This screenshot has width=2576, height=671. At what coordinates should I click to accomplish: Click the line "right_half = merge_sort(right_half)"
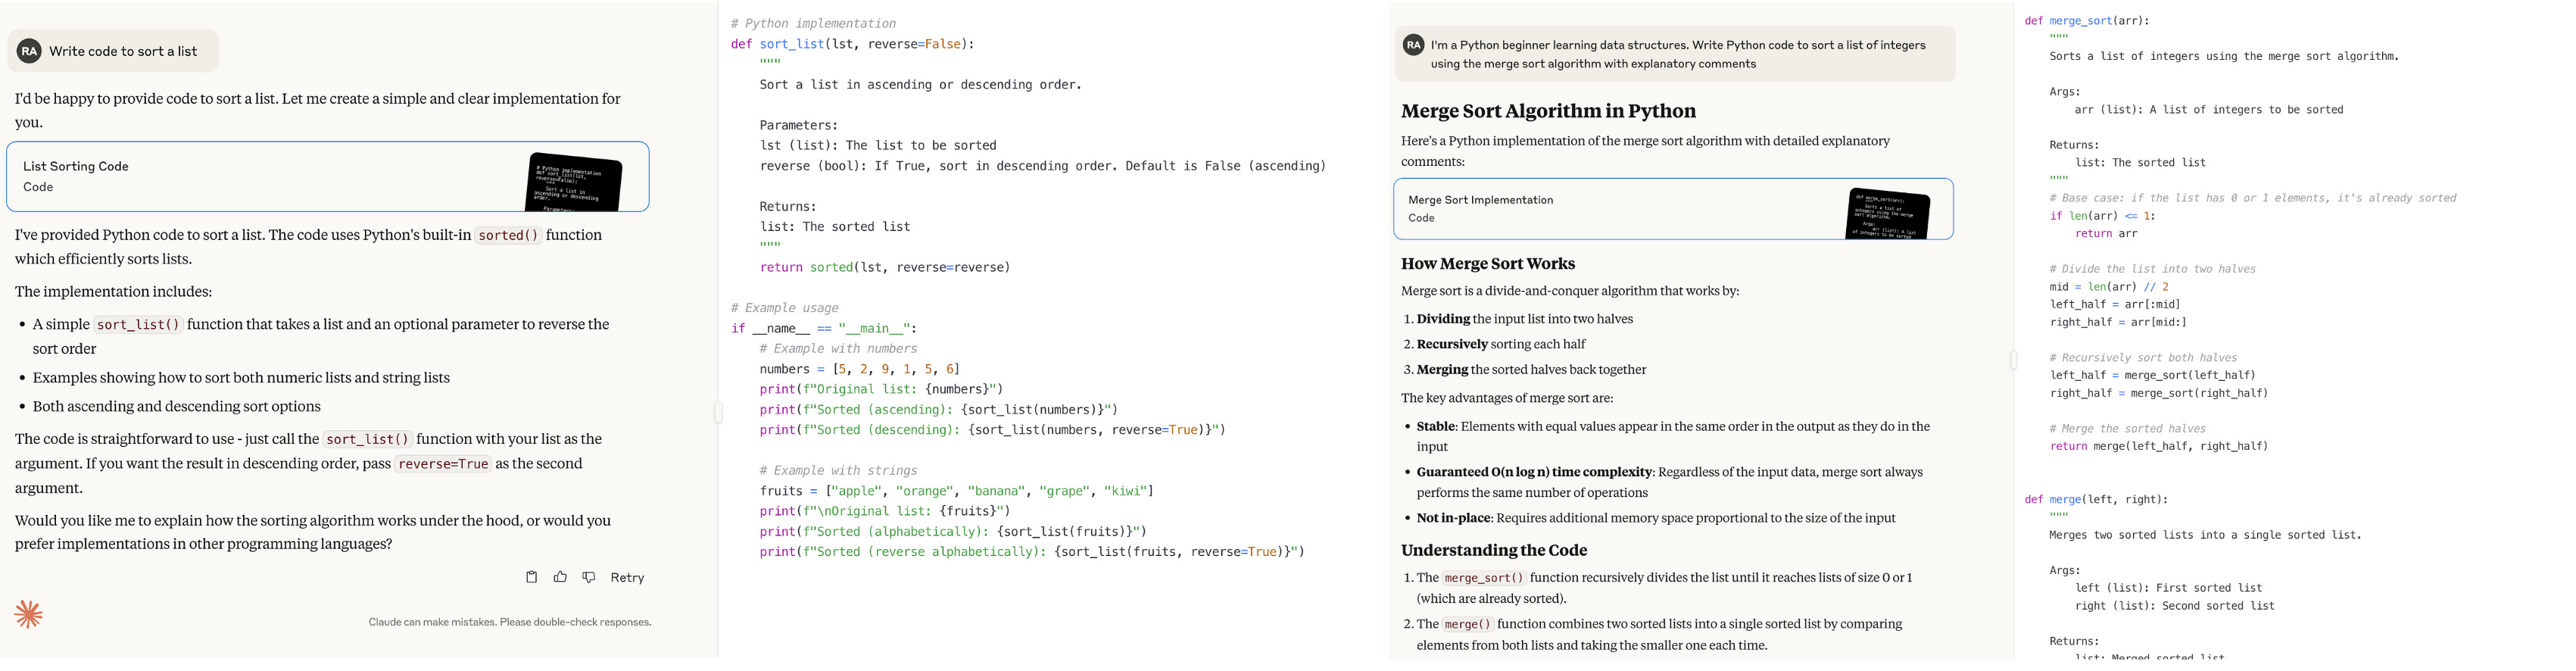tap(2159, 393)
